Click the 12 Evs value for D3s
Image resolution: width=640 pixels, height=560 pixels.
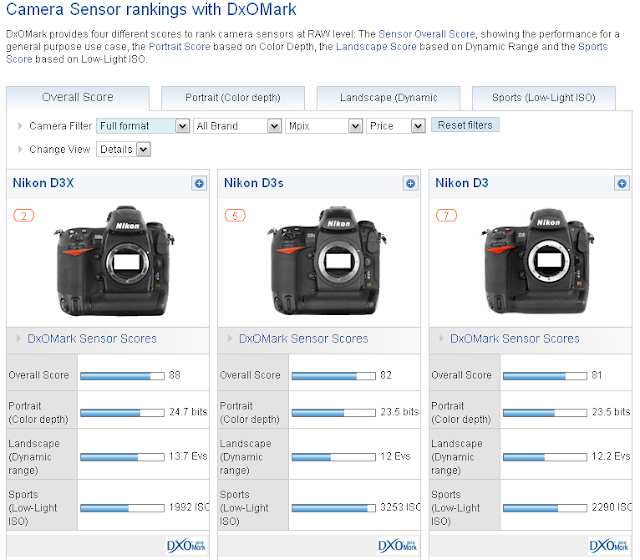tap(395, 456)
